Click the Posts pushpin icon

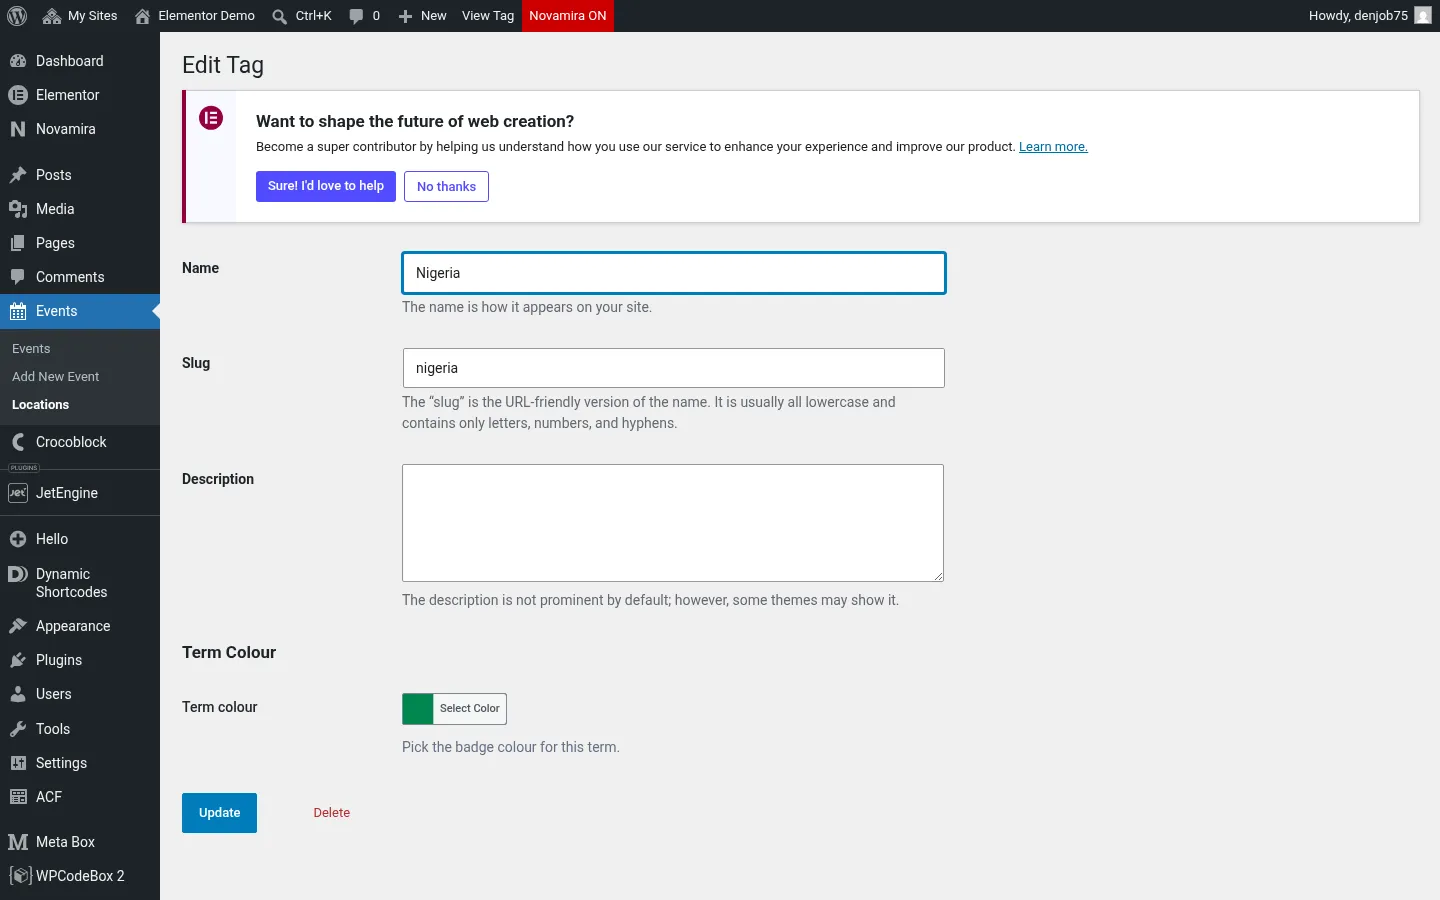pos(18,175)
